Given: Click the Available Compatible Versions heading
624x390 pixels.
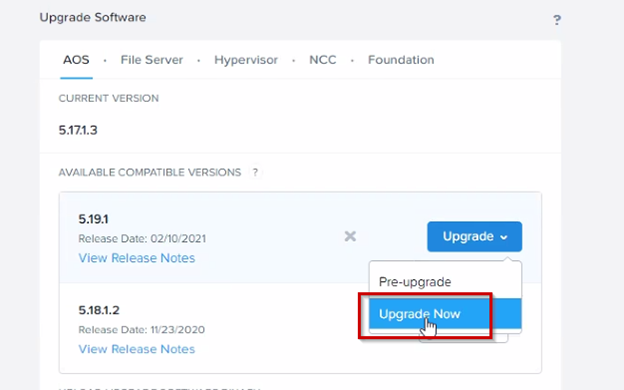Looking at the screenshot, I should click(150, 172).
